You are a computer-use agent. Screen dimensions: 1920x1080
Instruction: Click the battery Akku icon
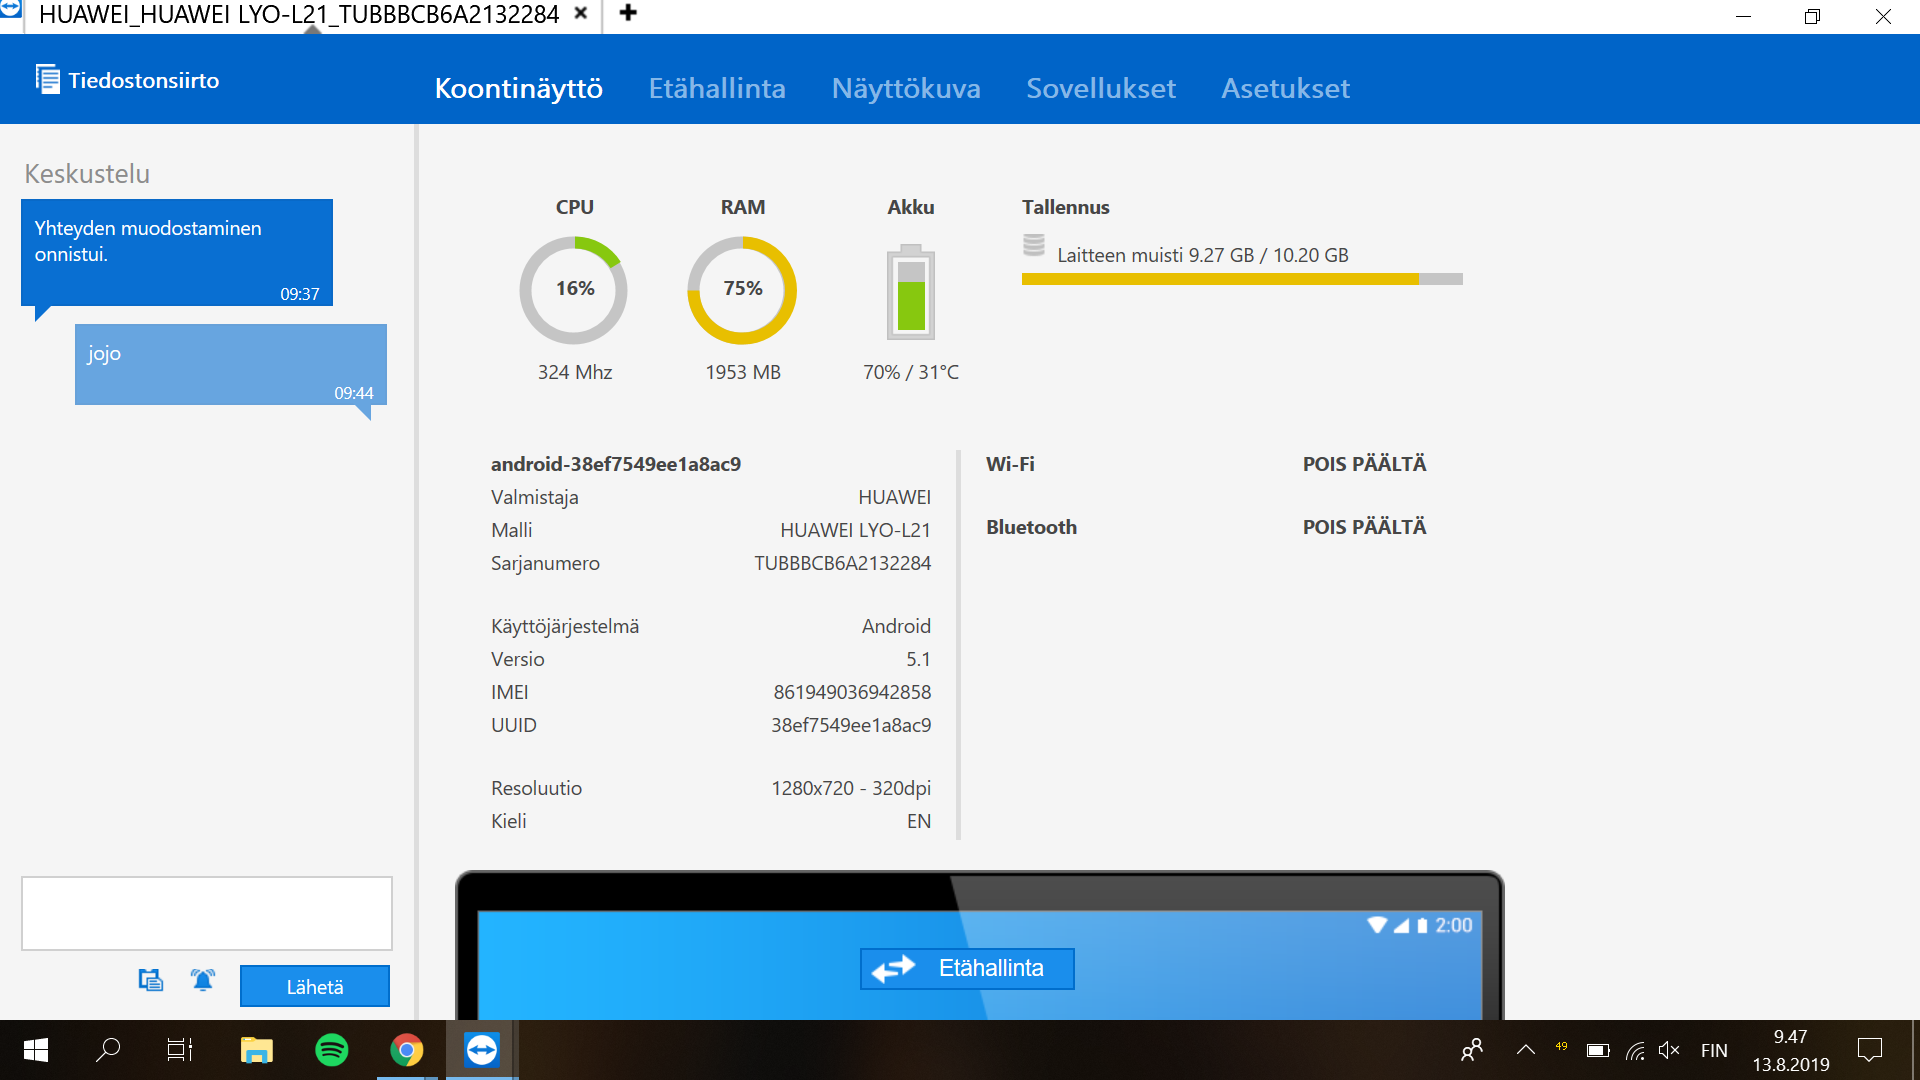coord(910,292)
